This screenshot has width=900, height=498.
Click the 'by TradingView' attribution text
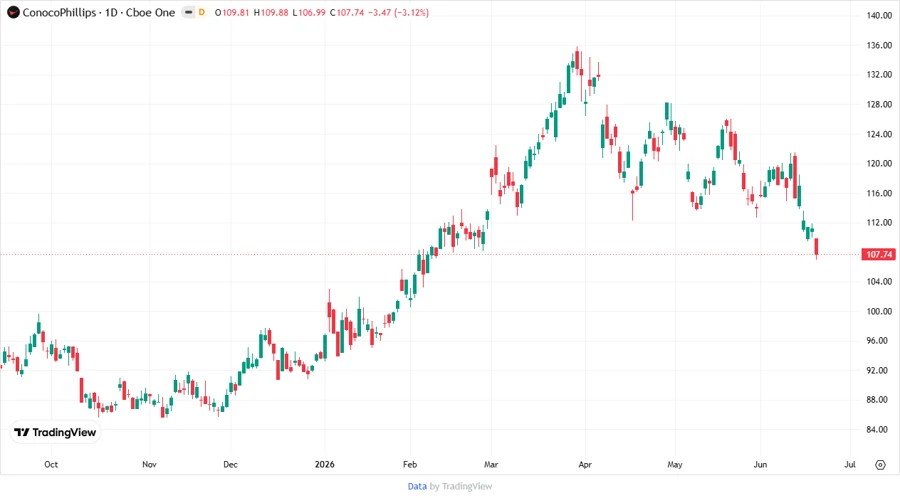[x=461, y=487]
